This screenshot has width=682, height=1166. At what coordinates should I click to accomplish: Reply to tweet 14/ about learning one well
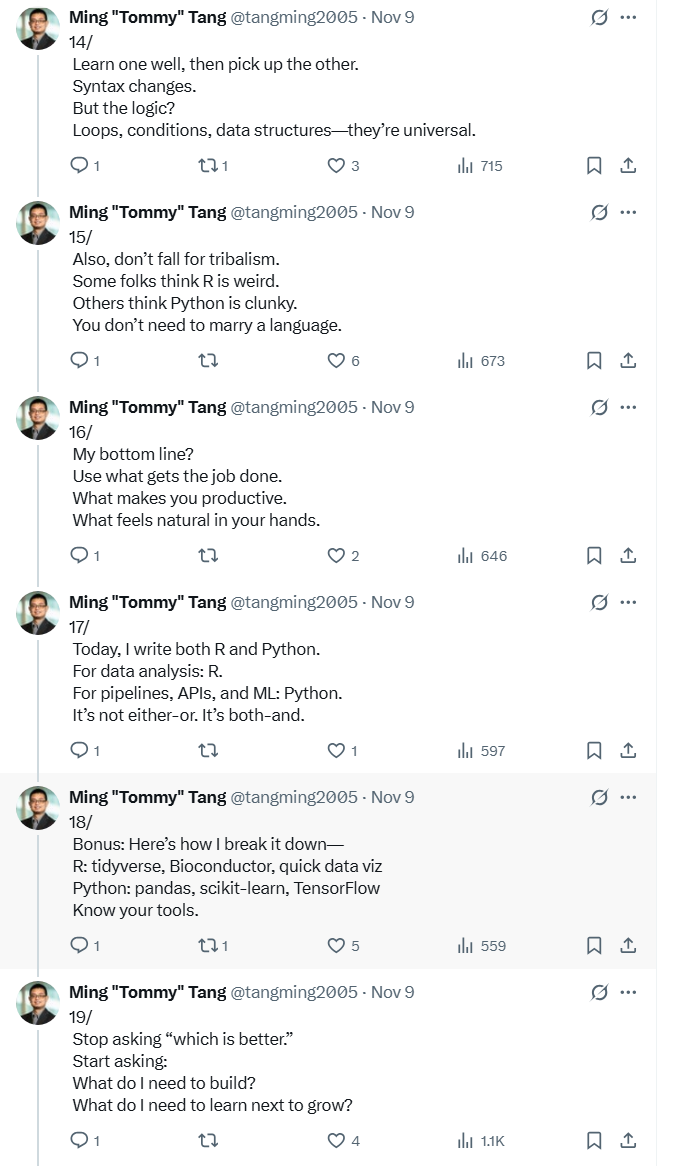pos(80,166)
